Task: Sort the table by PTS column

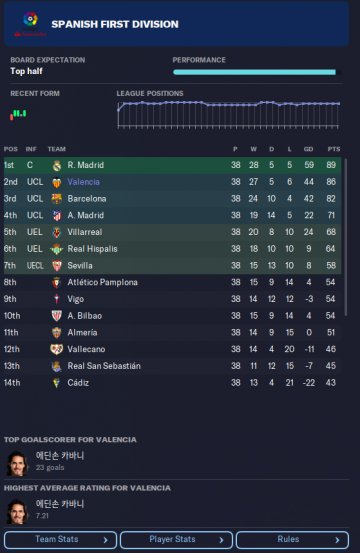Action: point(334,149)
